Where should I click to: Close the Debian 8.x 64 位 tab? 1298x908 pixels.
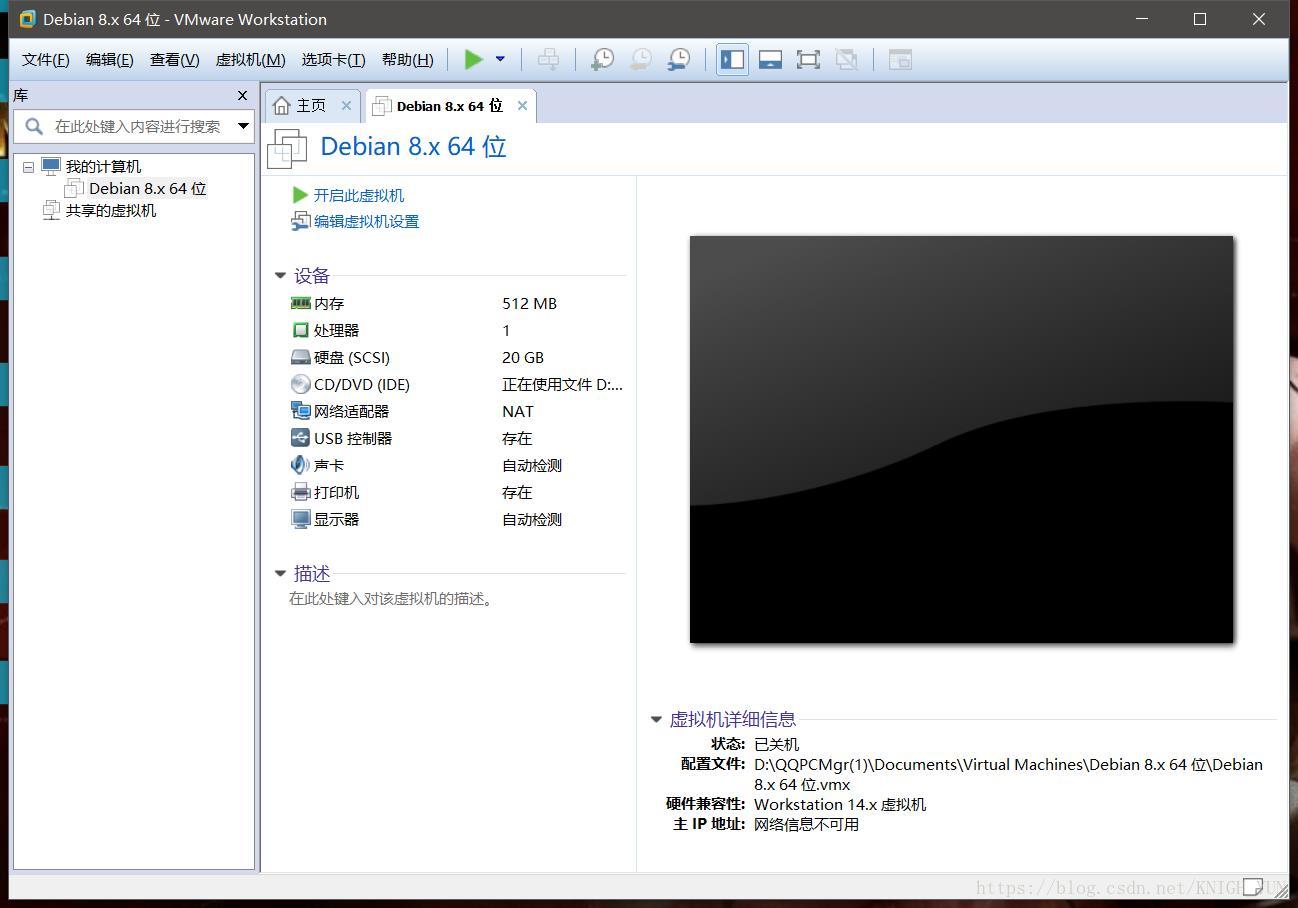[x=522, y=106]
